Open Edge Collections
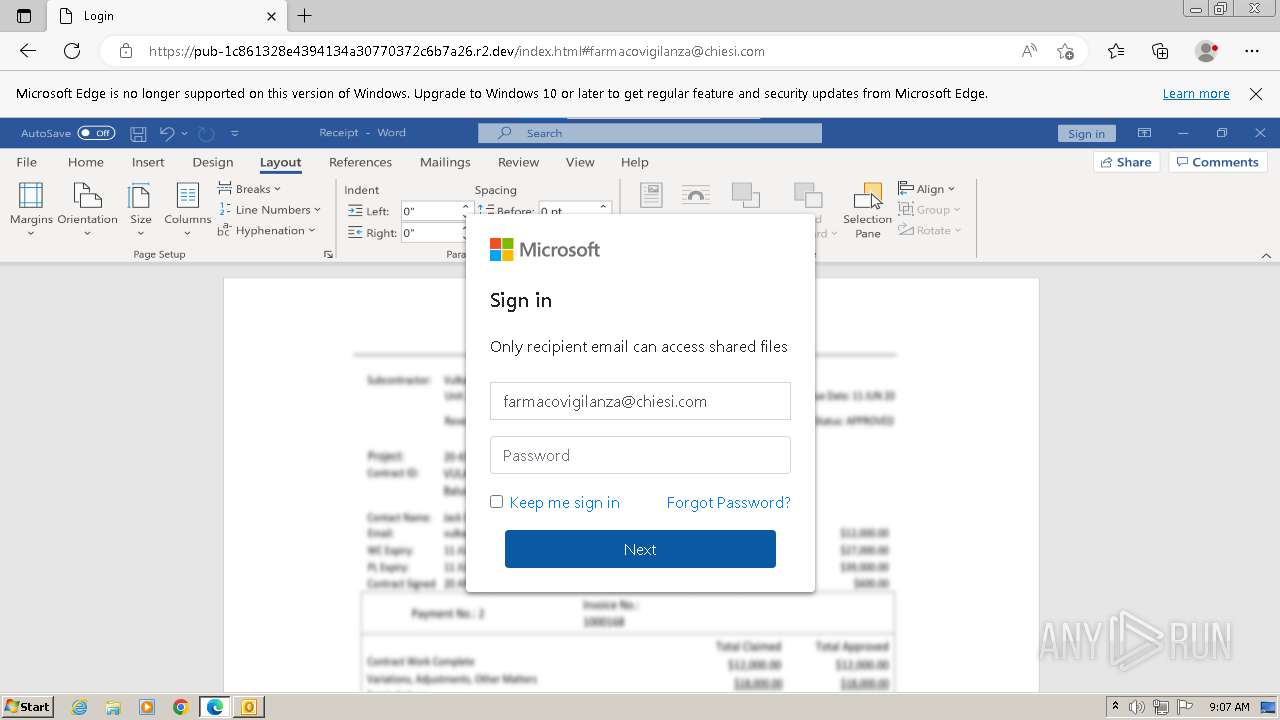 (1160, 51)
